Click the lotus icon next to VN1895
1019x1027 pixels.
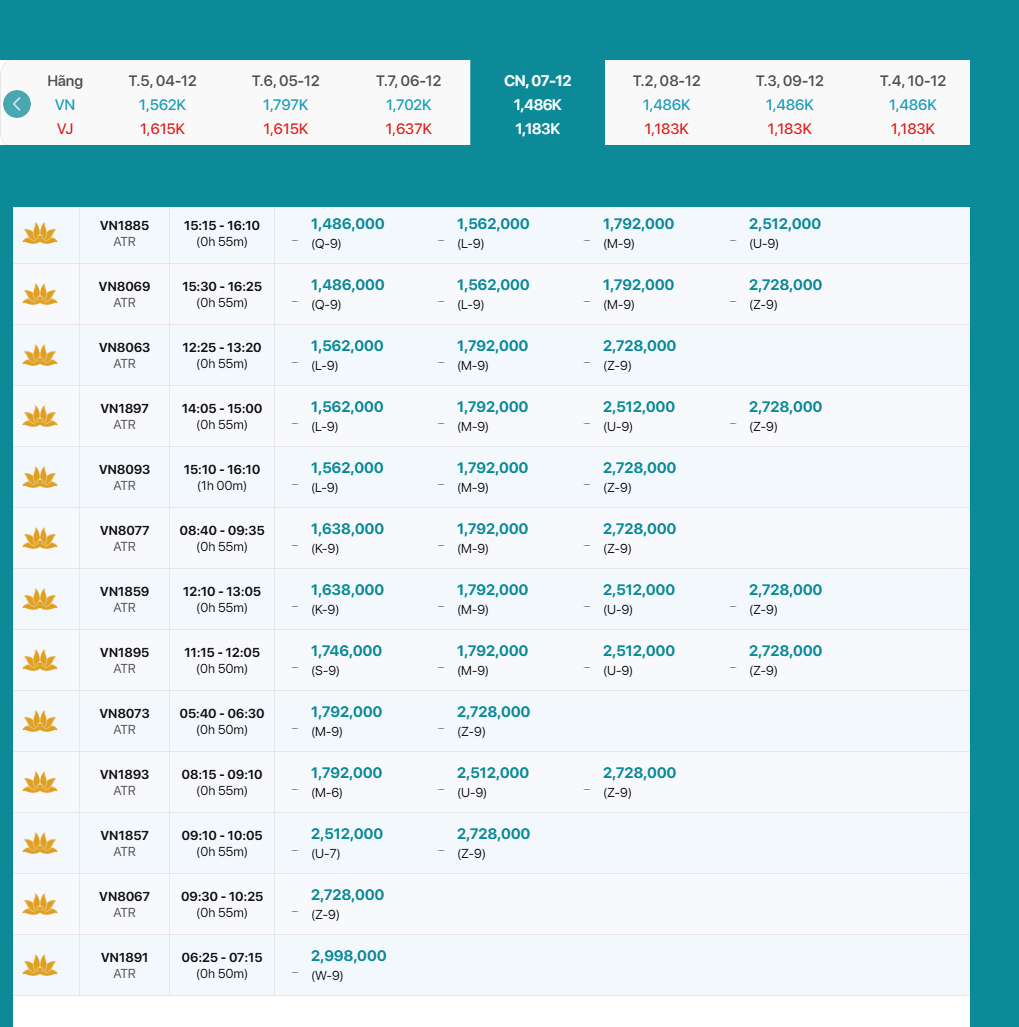(x=40, y=661)
